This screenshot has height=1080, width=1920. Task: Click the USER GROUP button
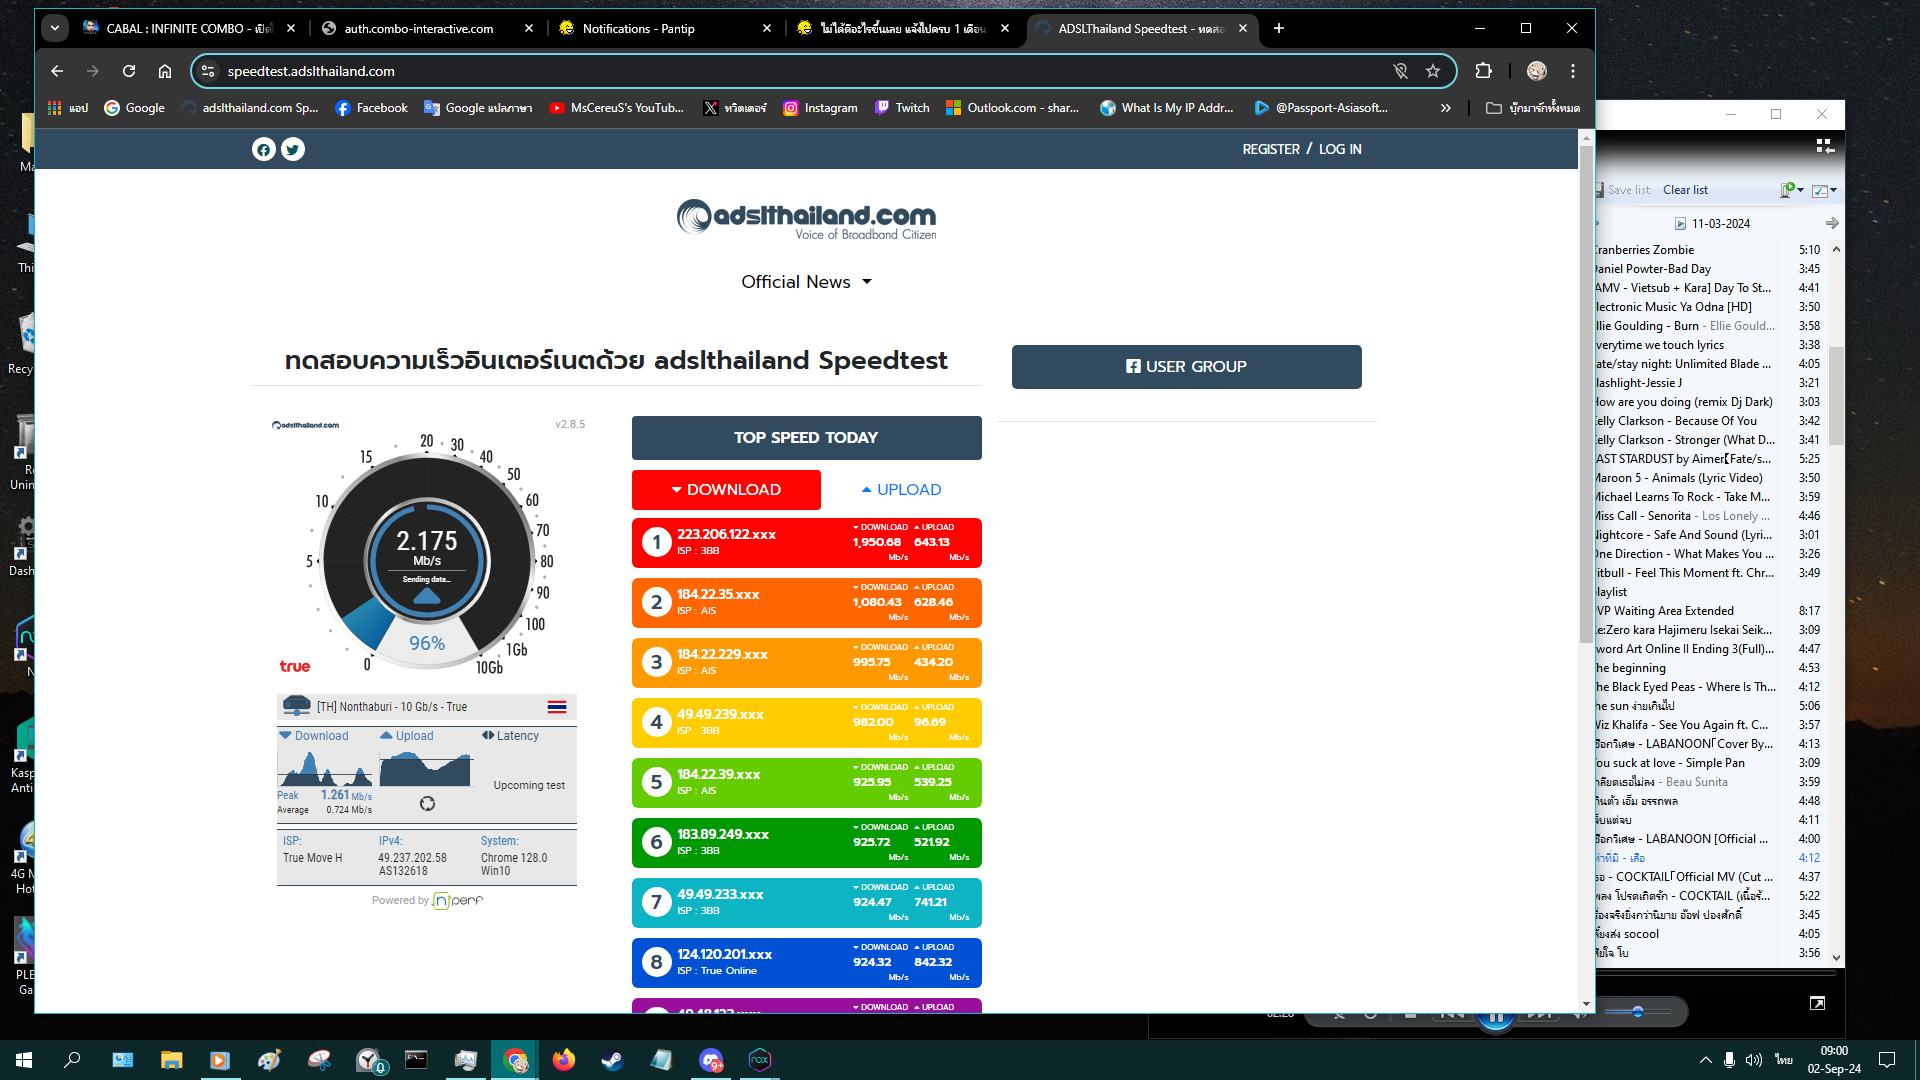coord(1186,367)
